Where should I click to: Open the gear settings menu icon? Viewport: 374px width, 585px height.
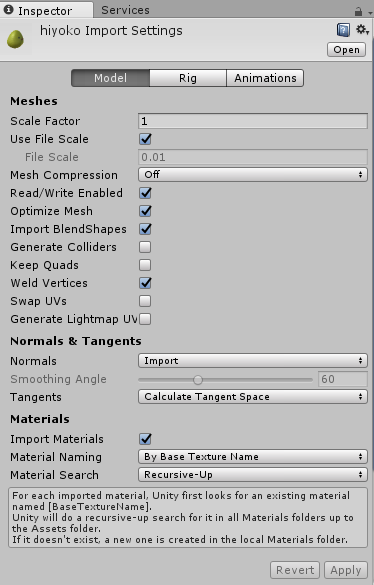[362, 29]
